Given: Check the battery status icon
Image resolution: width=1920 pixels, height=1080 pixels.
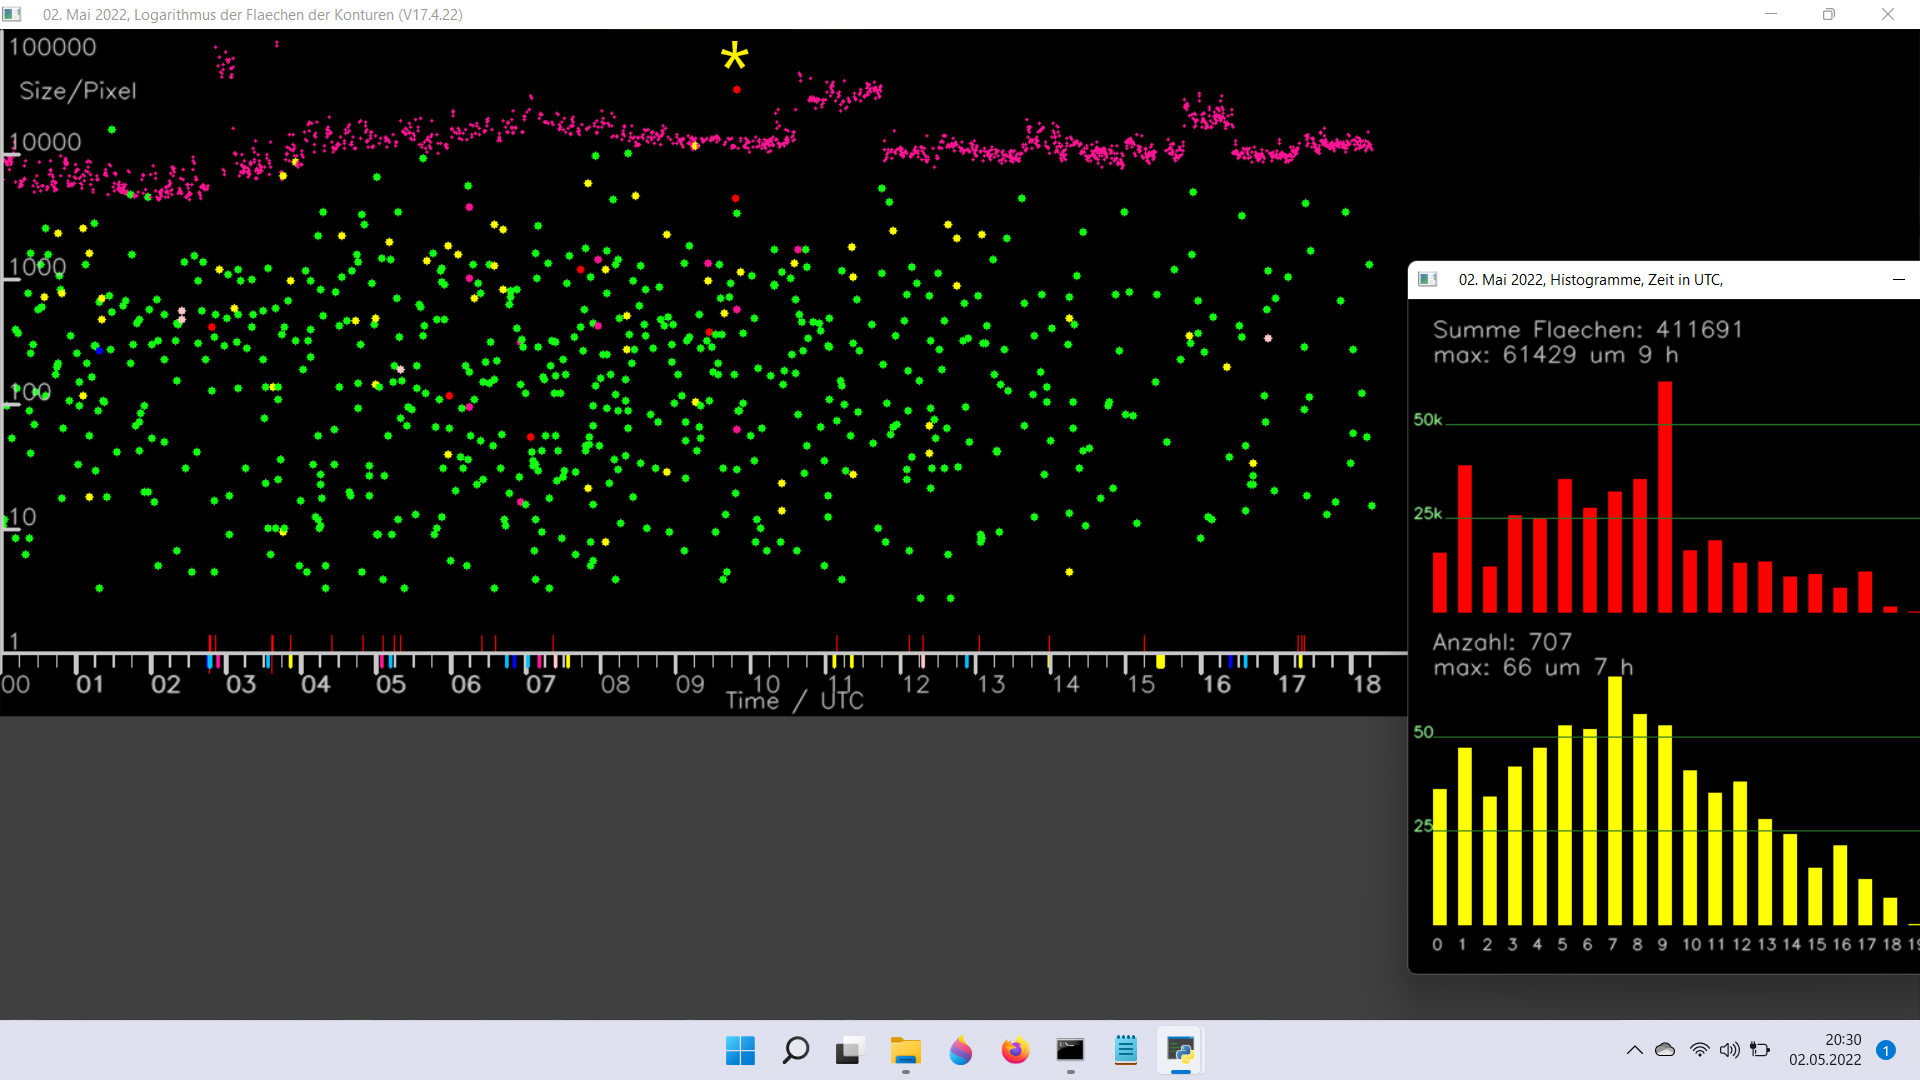Looking at the screenshot, I should pos(1761,1050).
